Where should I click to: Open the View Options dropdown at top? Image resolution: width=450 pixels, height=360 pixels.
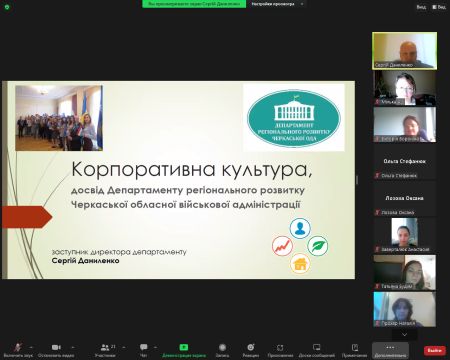[x=277, y=4]
